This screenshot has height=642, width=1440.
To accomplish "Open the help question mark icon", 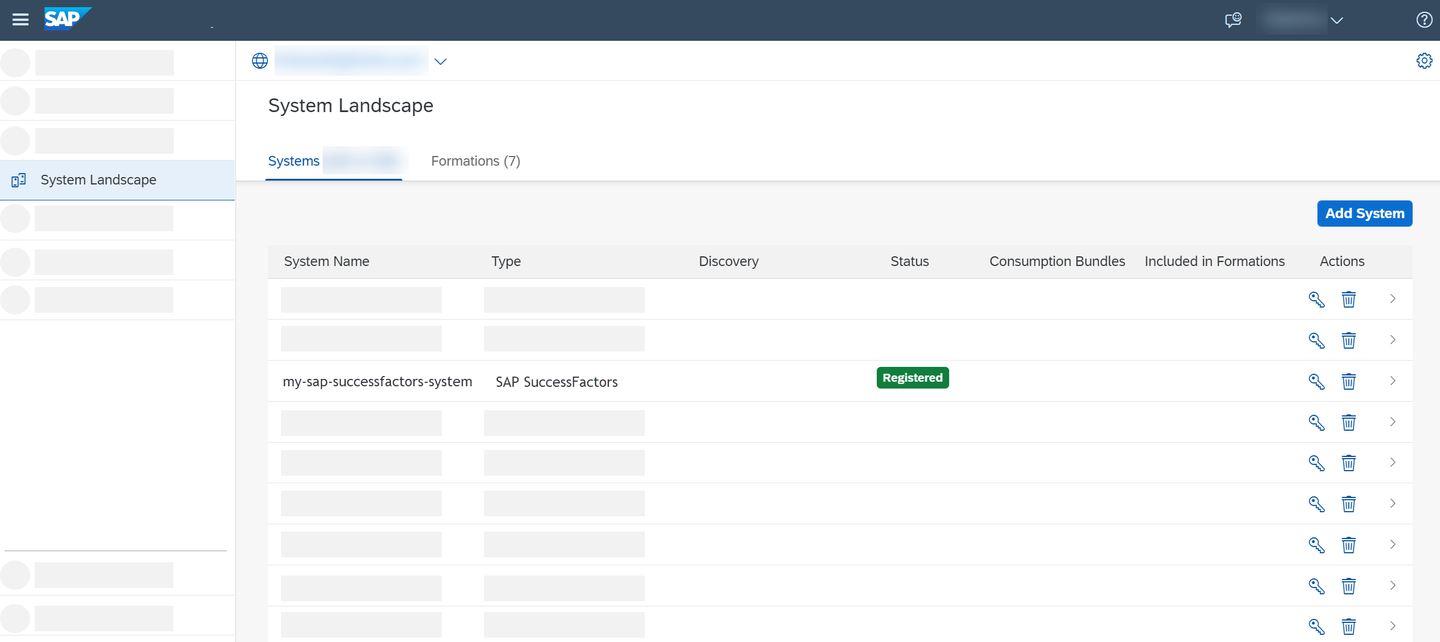I will [1424, 20].
